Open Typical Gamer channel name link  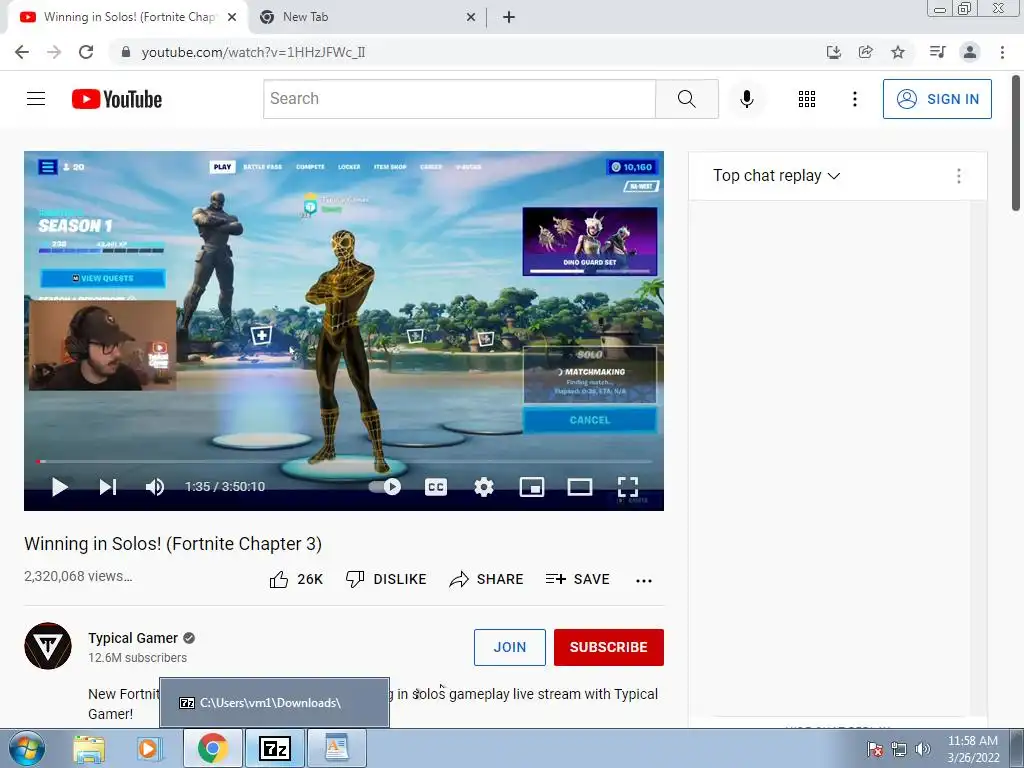(x=133, y=638)
